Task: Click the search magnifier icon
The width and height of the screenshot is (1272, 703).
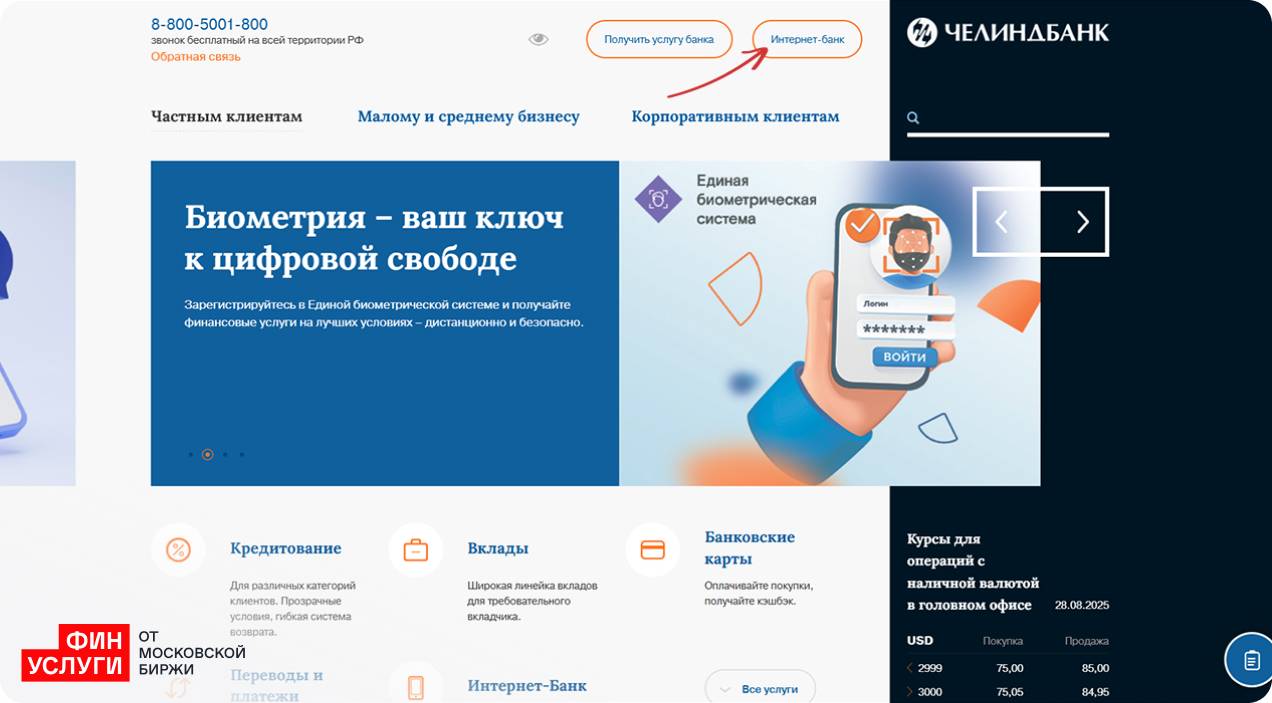Action: click(x=913, y=118)
